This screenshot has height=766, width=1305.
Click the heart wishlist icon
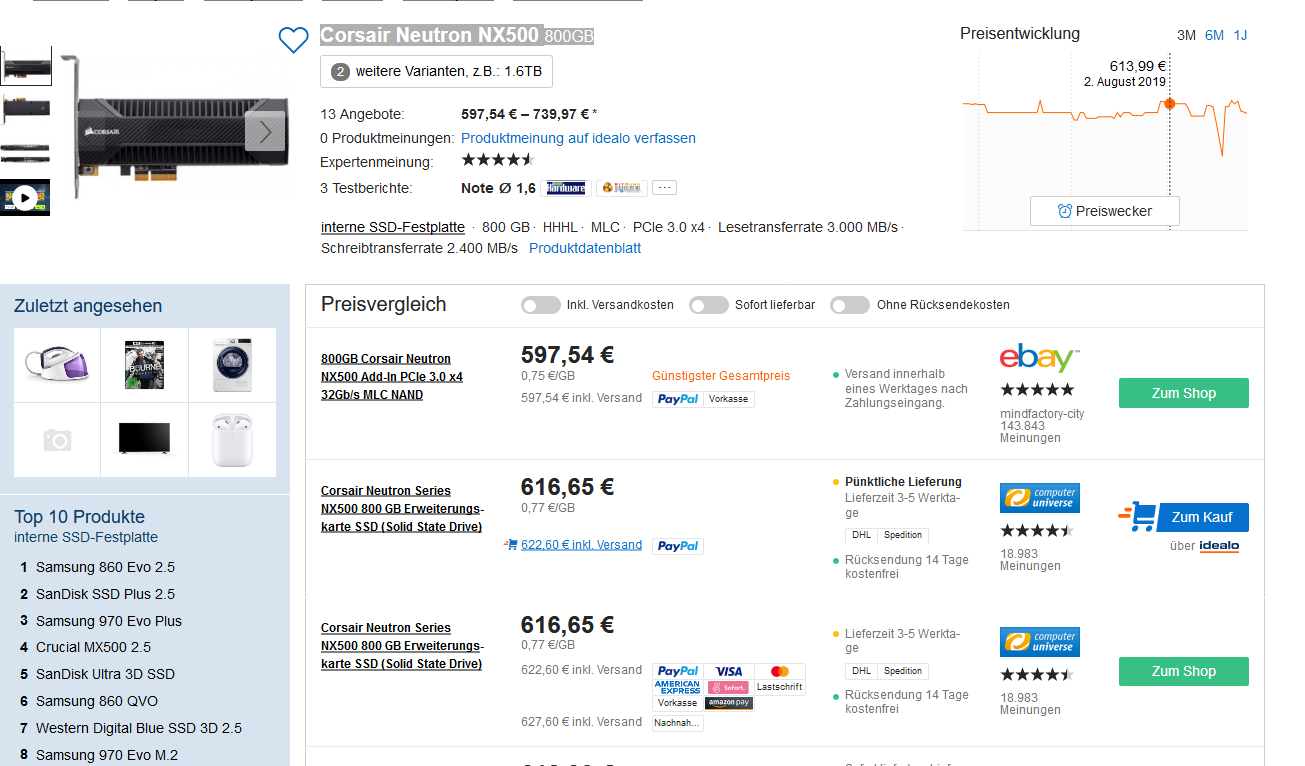tap(293, 40)
